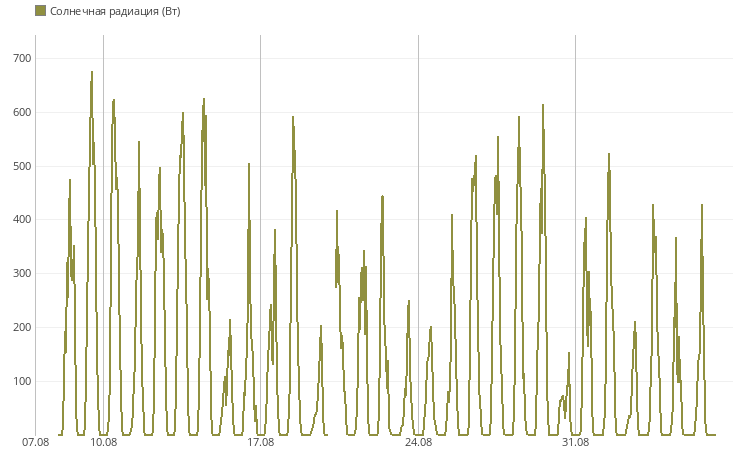Click the 07.08 date label
The image size is (733, 451).
coord(36,442)
